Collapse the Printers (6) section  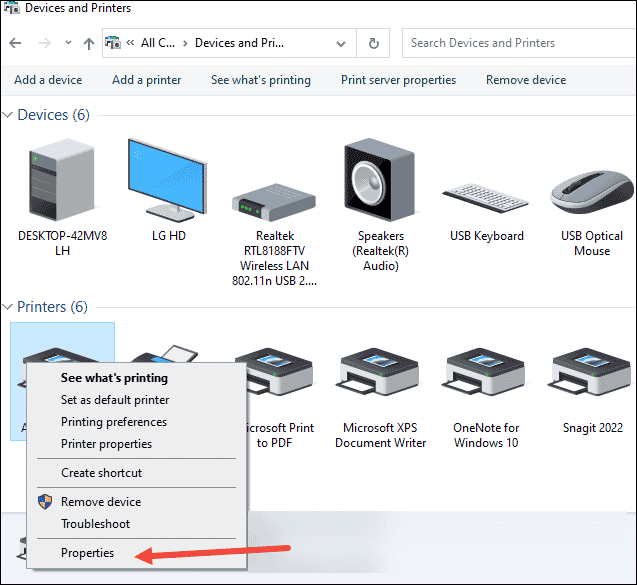coord(7,307)
